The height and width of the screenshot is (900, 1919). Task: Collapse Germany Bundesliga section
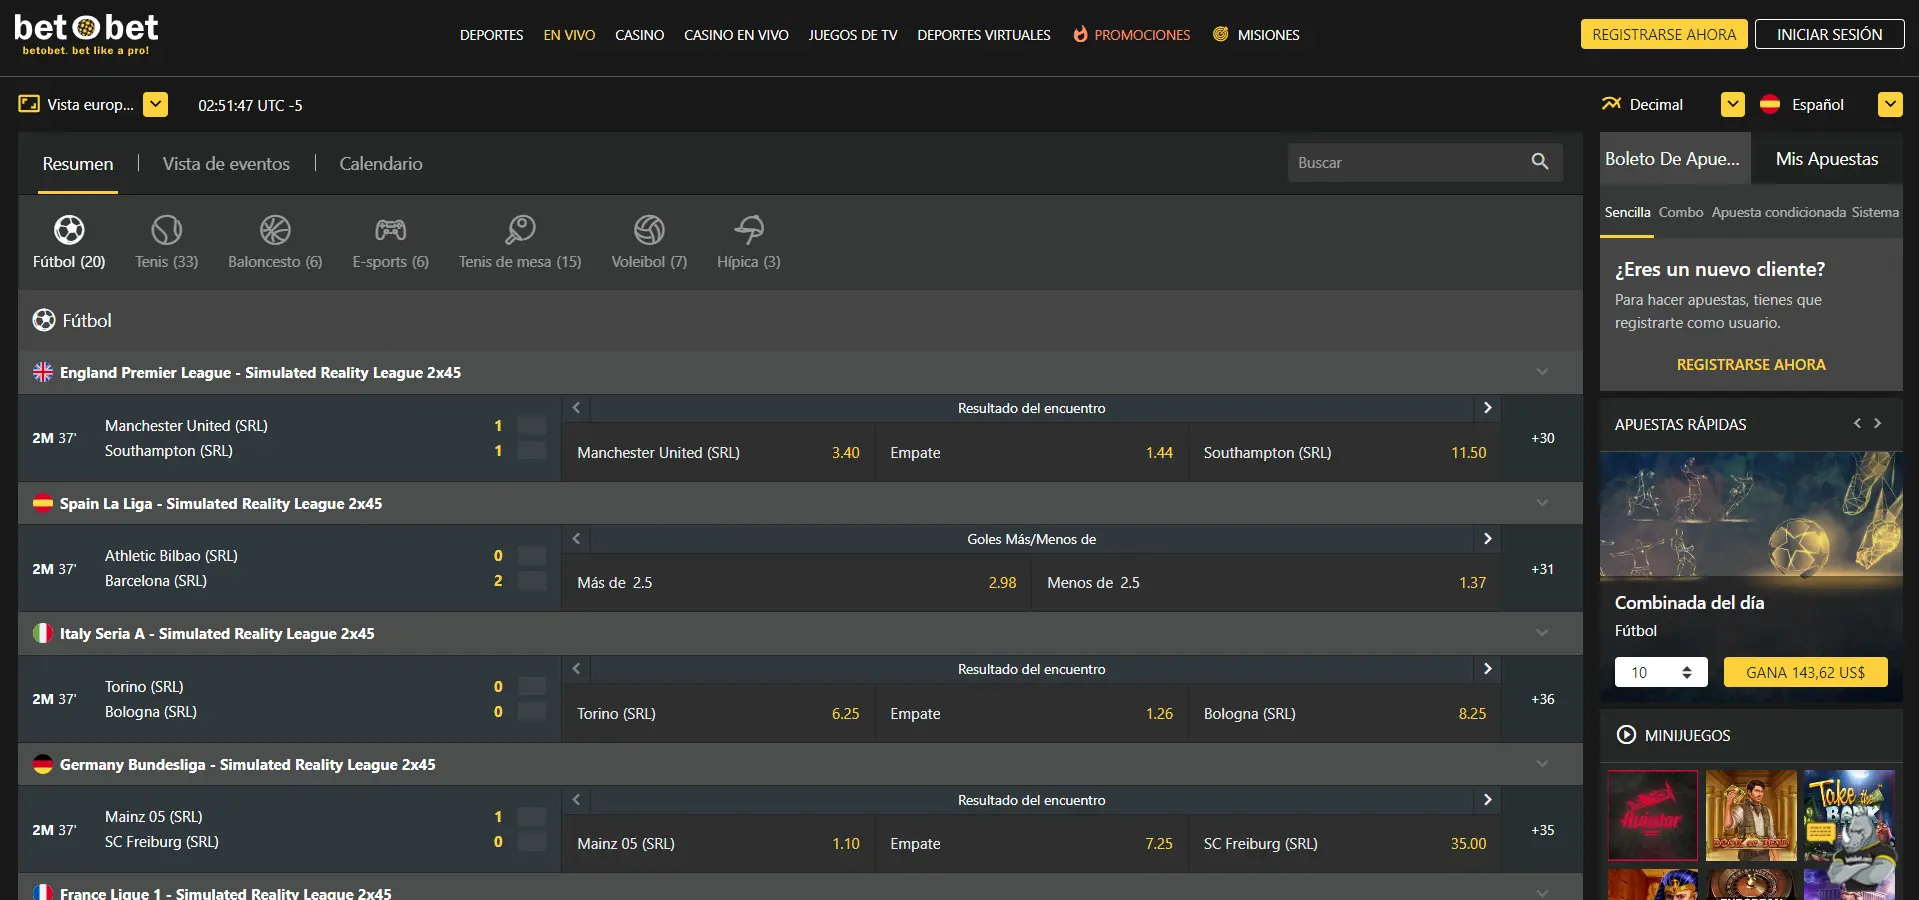click(x=1542, y=764)
